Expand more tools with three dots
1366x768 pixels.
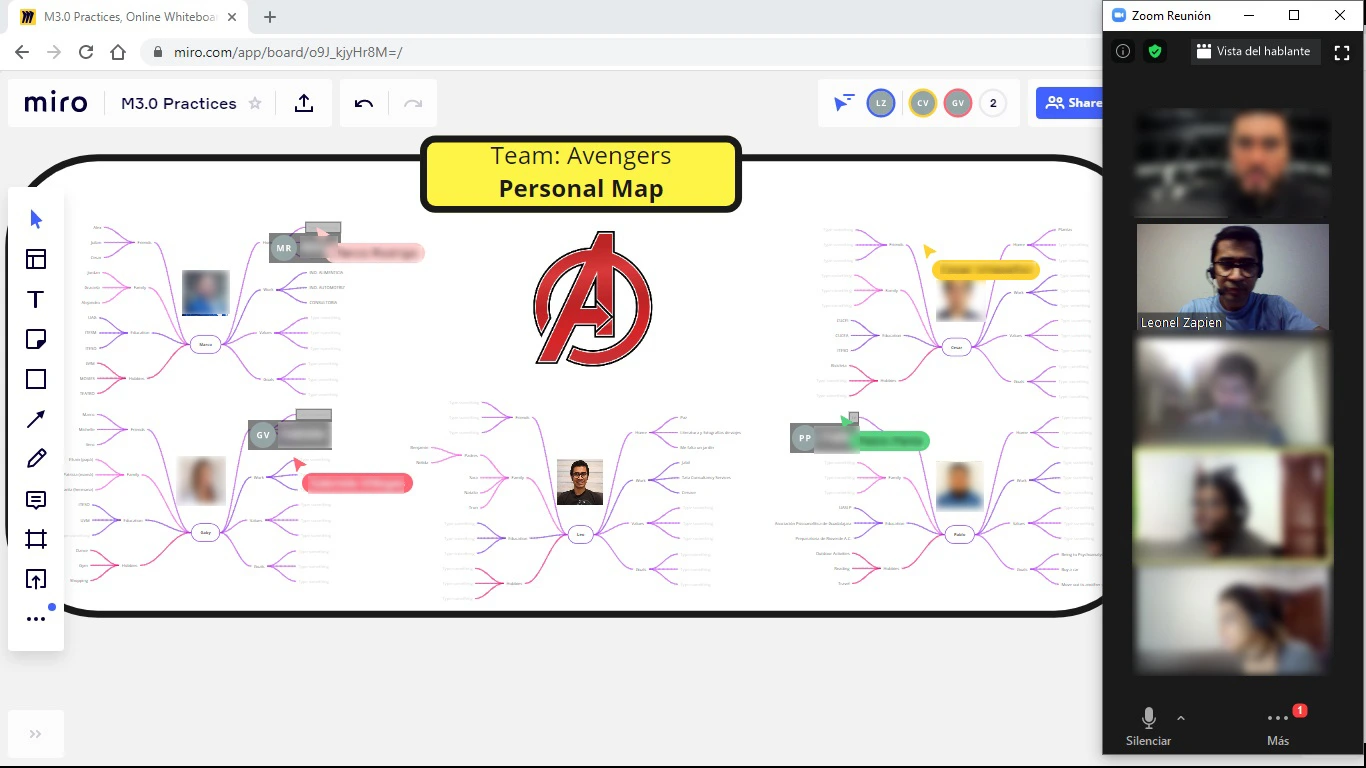pyautogui.click(x=36, y=619)
